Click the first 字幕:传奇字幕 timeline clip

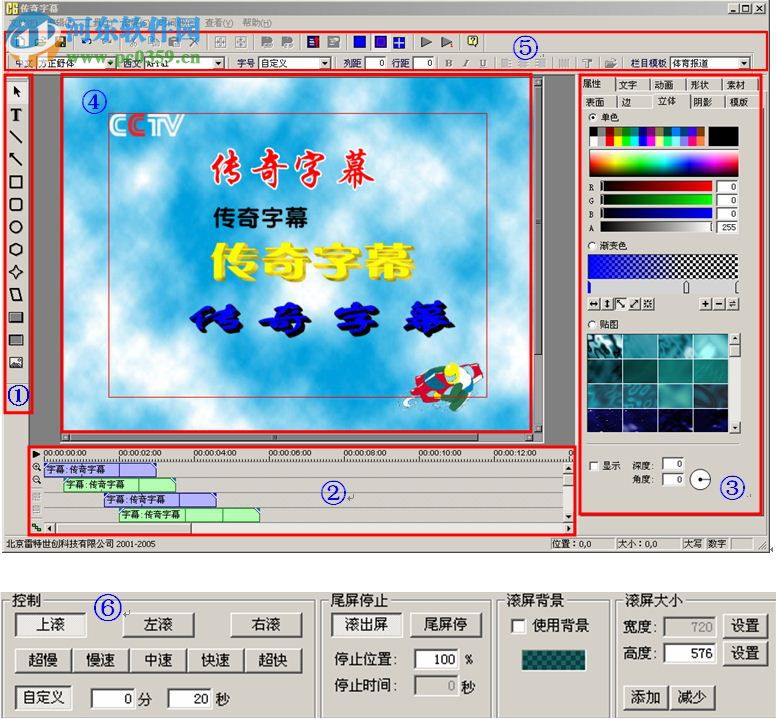(x=100, y=470)
